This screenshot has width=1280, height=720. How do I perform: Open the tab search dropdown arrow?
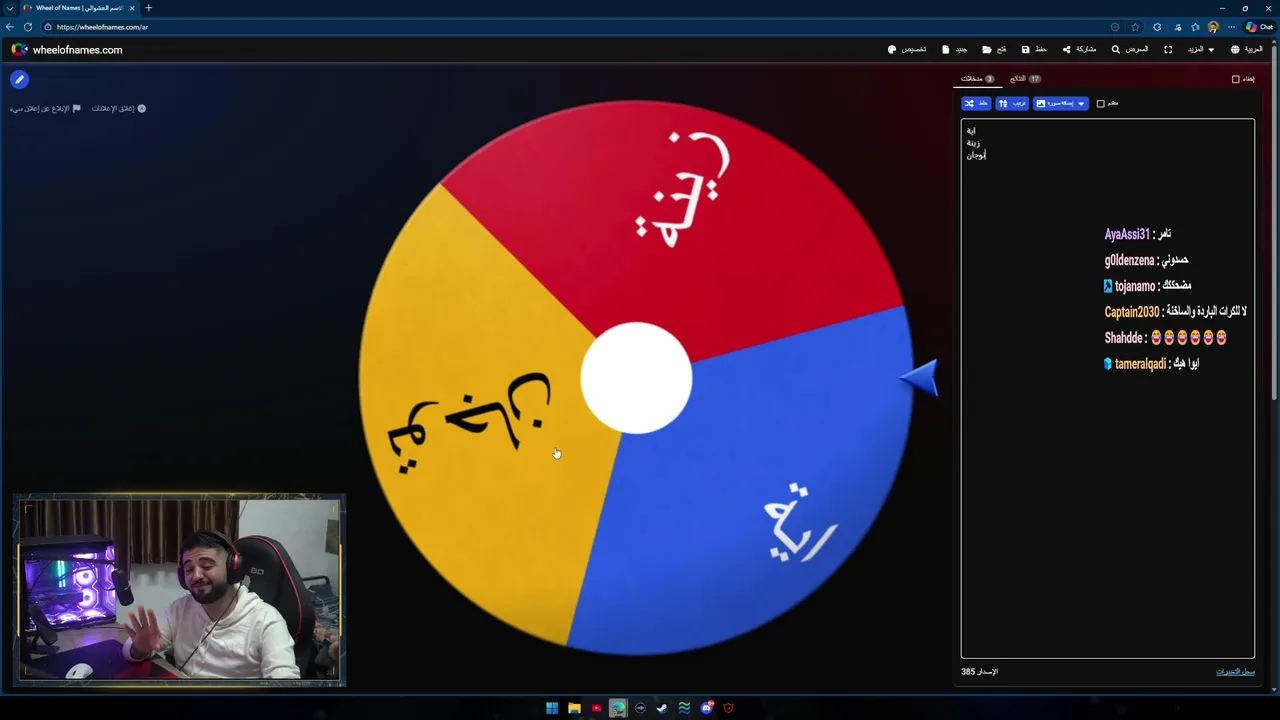pyautogui.click(x=9, y=8)
